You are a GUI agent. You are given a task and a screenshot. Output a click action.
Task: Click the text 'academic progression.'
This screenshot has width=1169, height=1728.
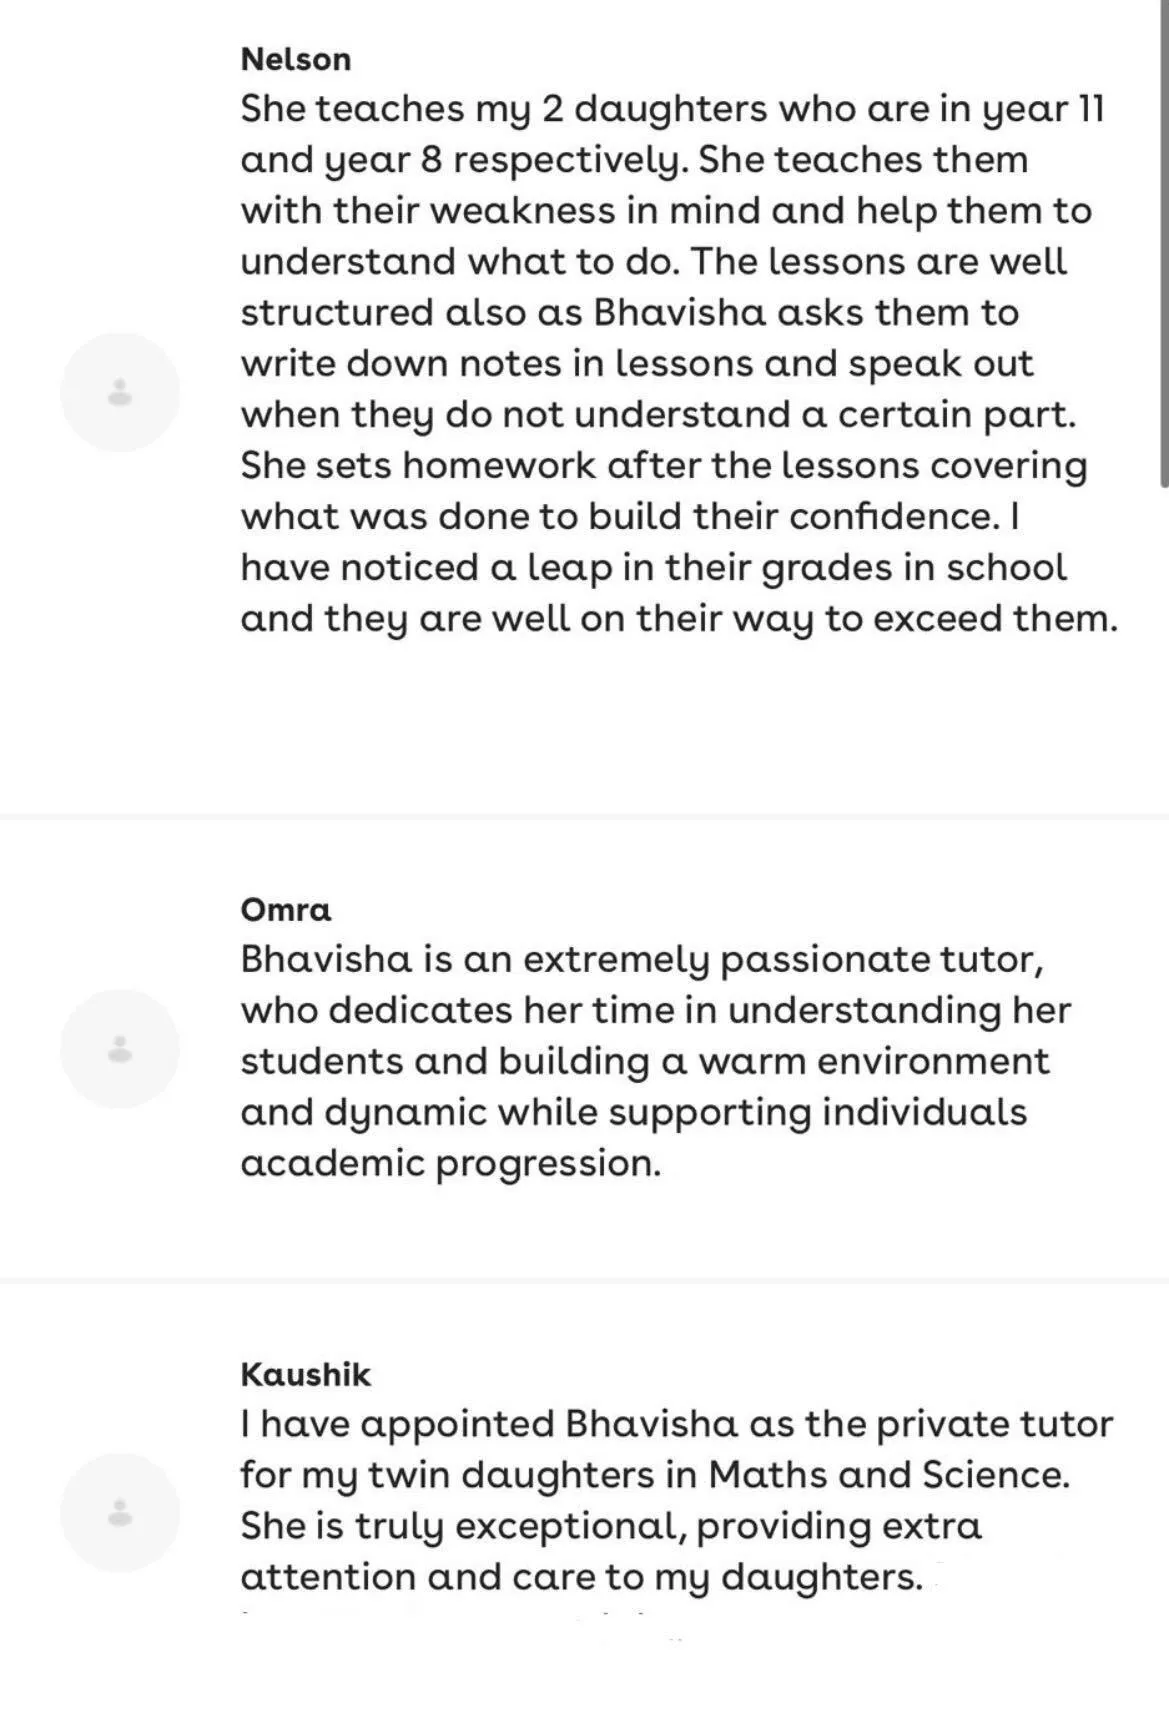tap(451, 1163)
